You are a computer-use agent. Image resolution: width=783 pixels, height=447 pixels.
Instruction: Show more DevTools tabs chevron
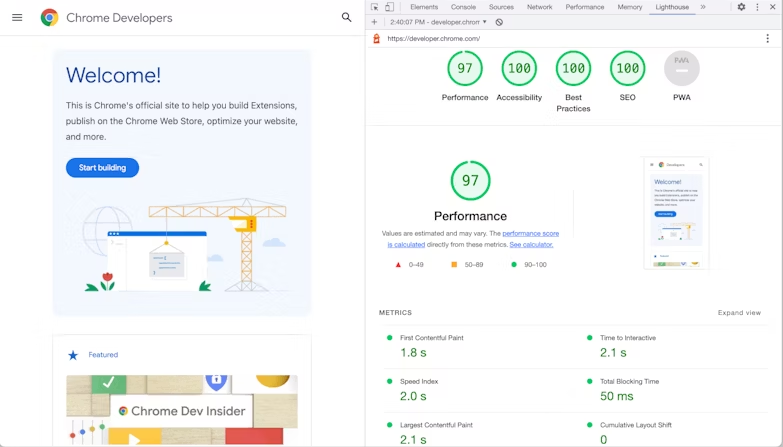click(x=703, y=7)
